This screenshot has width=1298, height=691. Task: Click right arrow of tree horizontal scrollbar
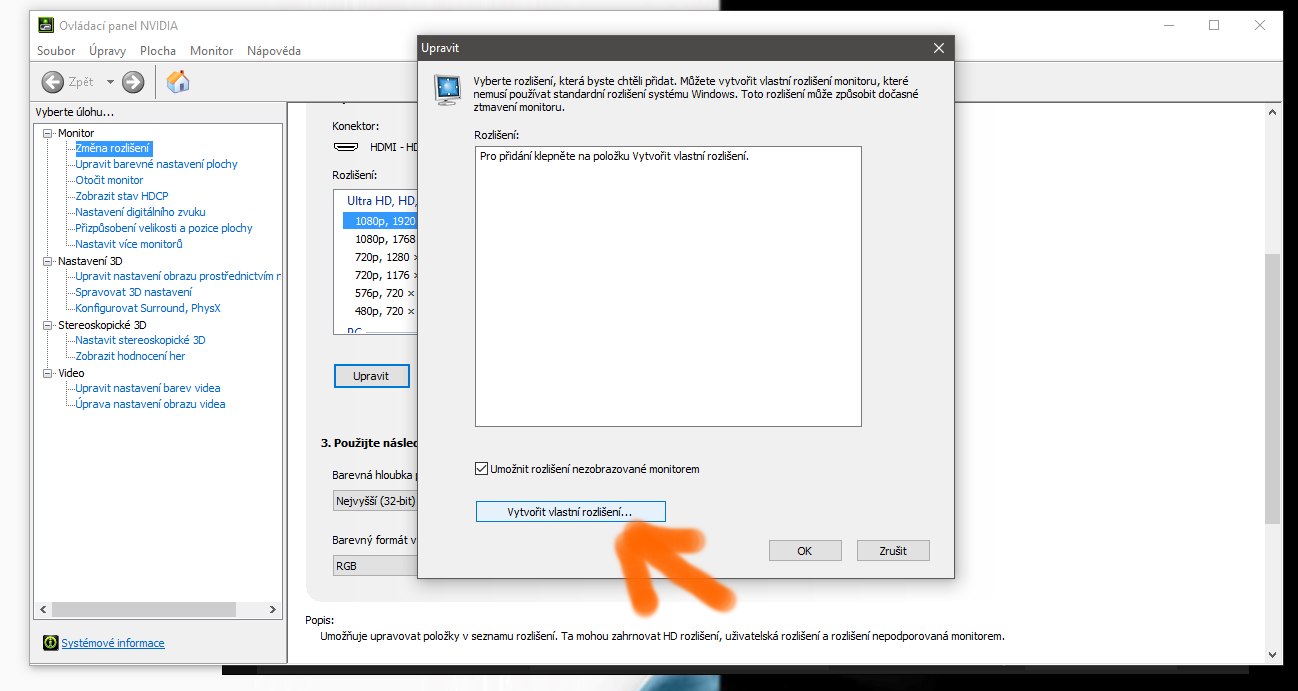point(274,609)
